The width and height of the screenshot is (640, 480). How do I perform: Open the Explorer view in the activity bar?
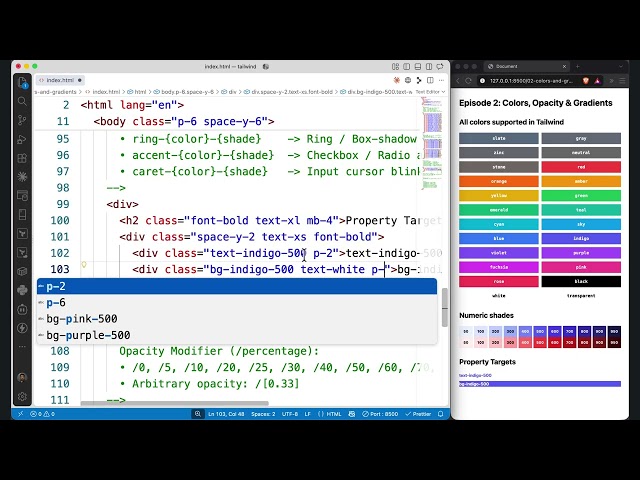22,82
